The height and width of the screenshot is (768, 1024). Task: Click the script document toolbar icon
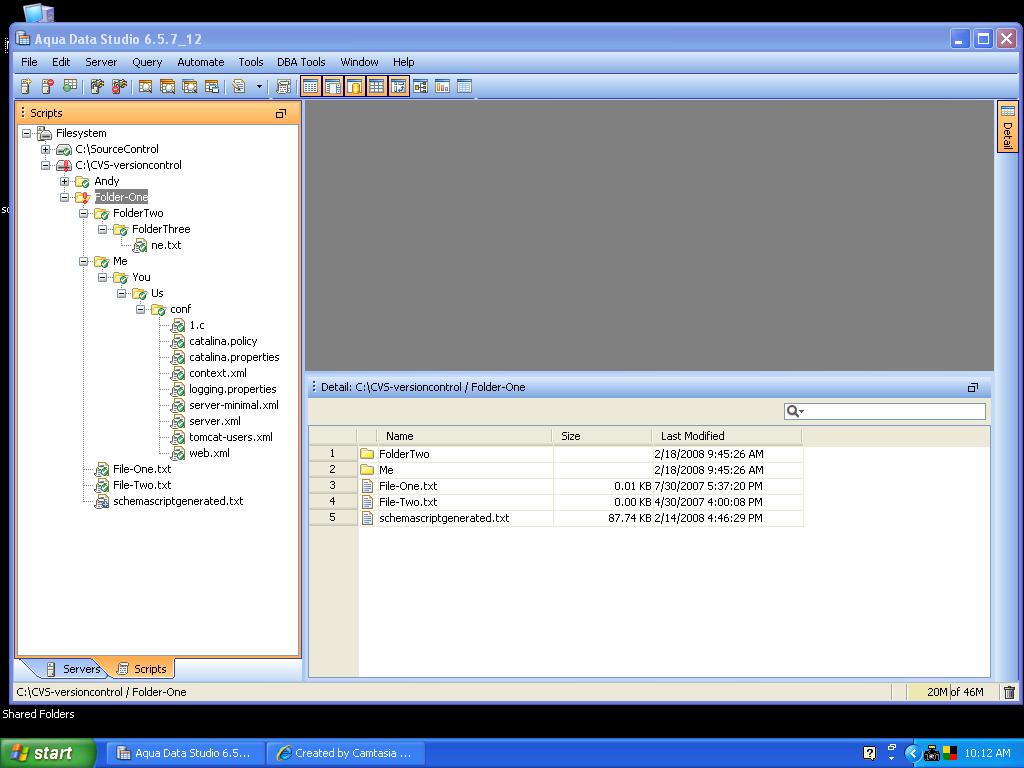tap(239, 86)
